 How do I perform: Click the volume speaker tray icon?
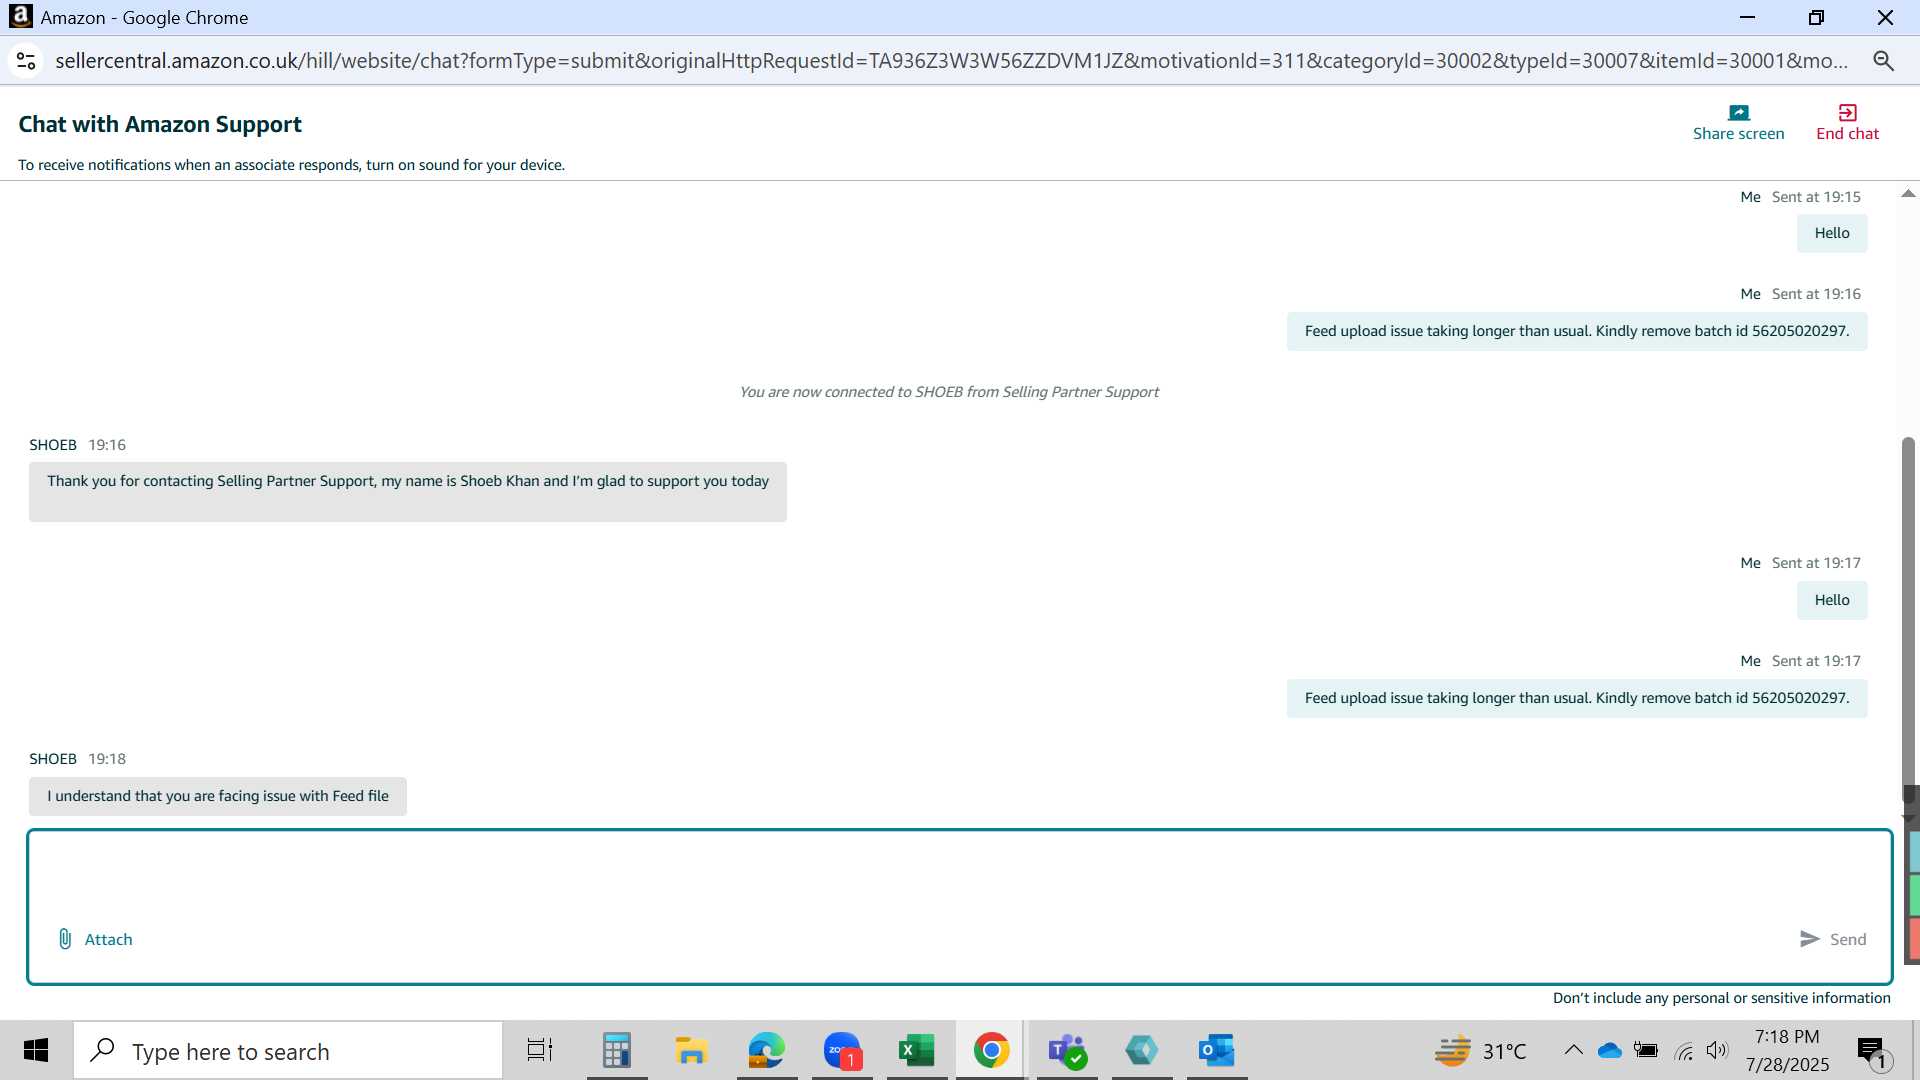(1717, 1050)
